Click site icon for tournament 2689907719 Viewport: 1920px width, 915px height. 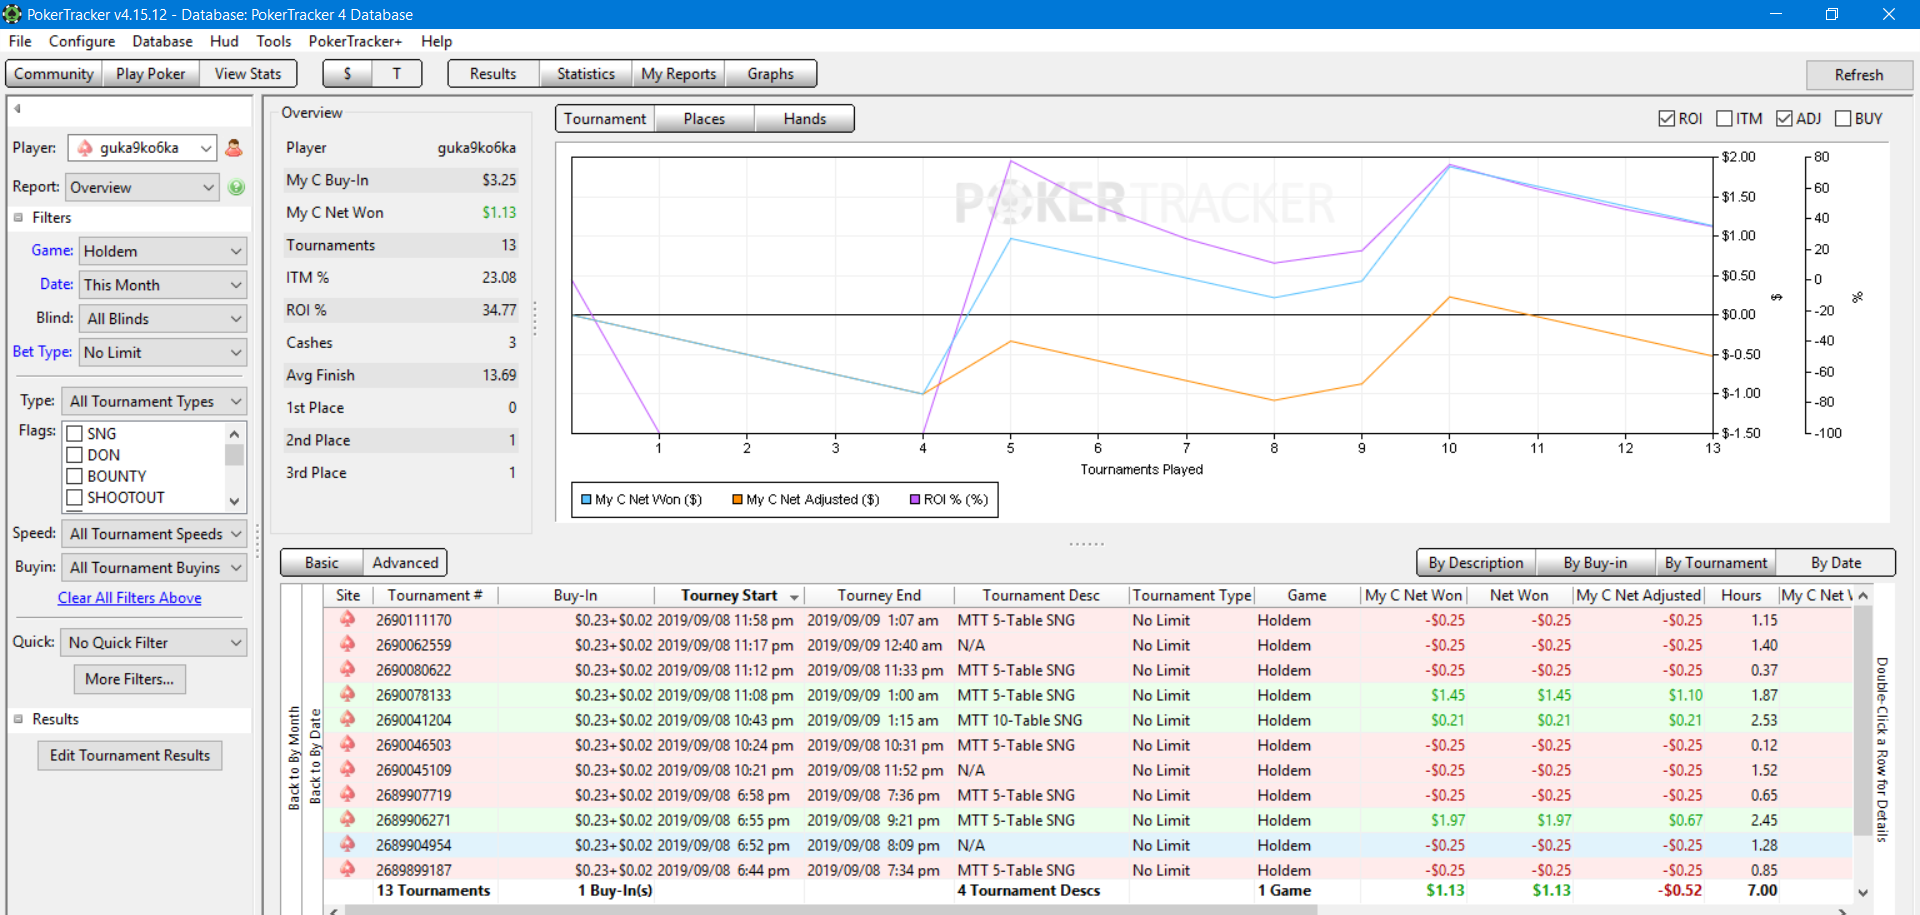click(x=347, y=795)
